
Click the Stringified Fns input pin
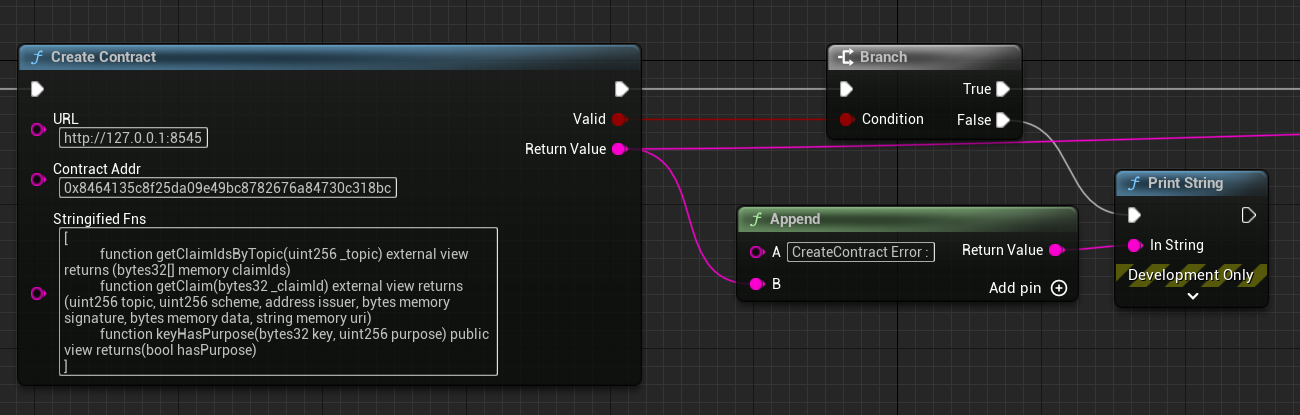click(x=38, y=293)
